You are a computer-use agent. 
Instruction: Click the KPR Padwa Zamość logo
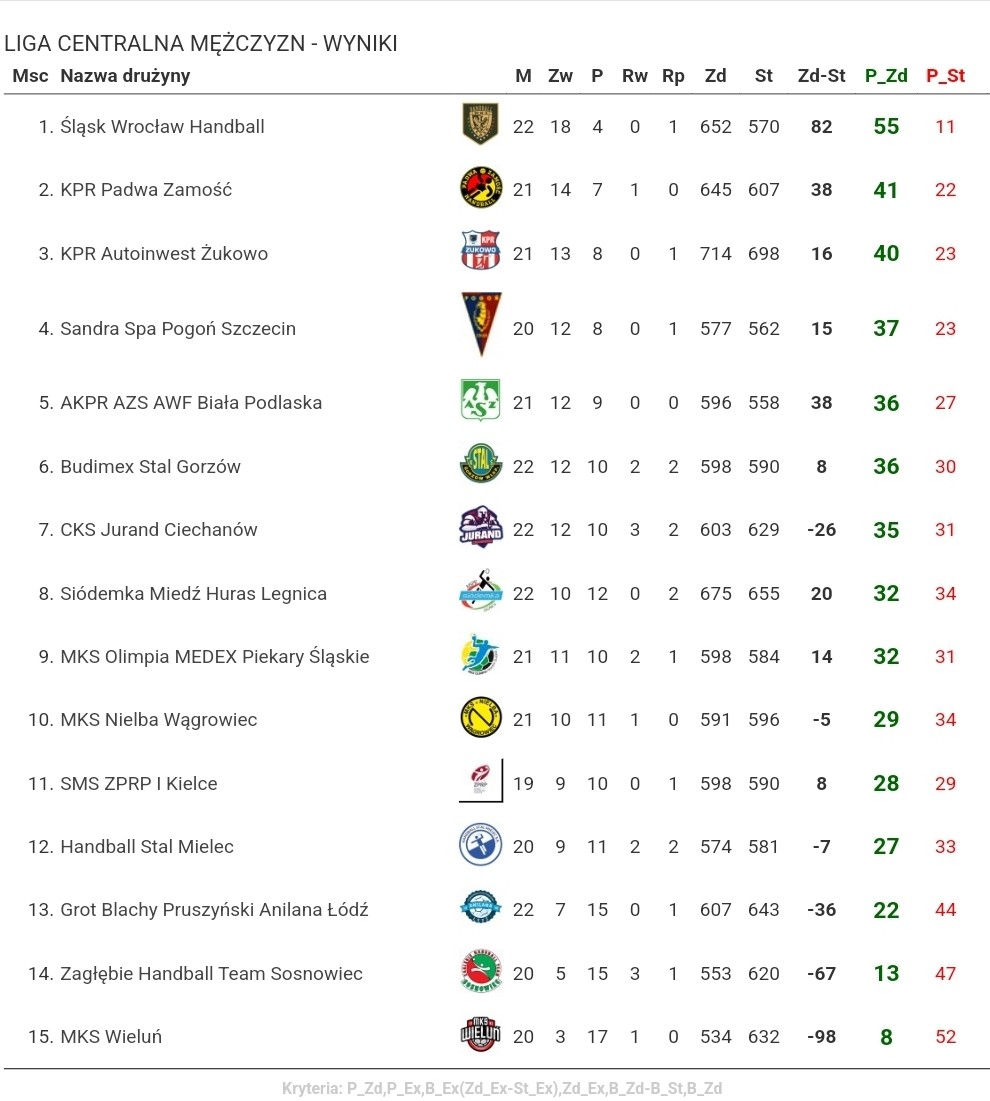tap(481, 187)
